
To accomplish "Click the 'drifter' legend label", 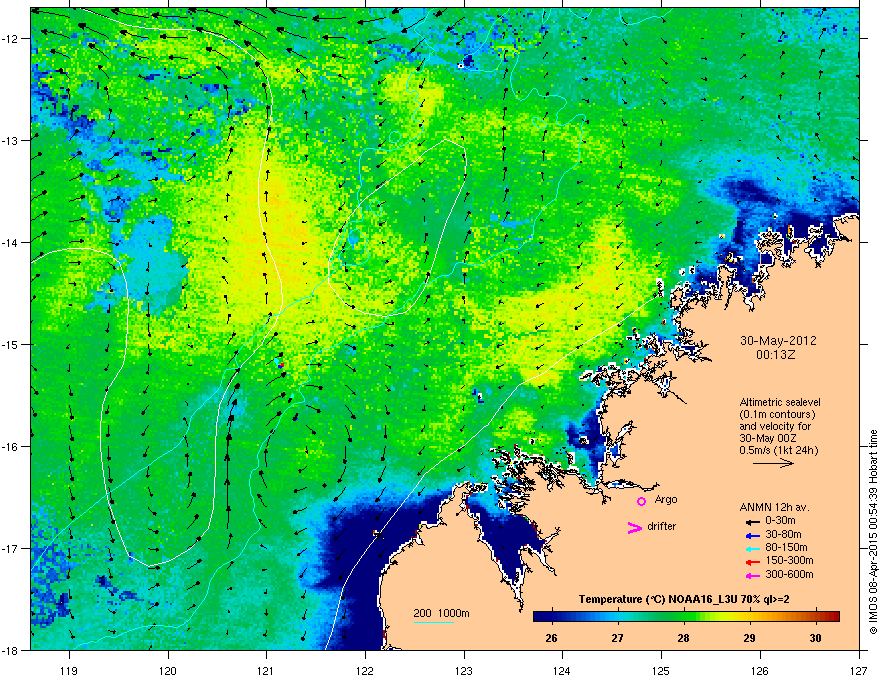I will coord(661,526).
